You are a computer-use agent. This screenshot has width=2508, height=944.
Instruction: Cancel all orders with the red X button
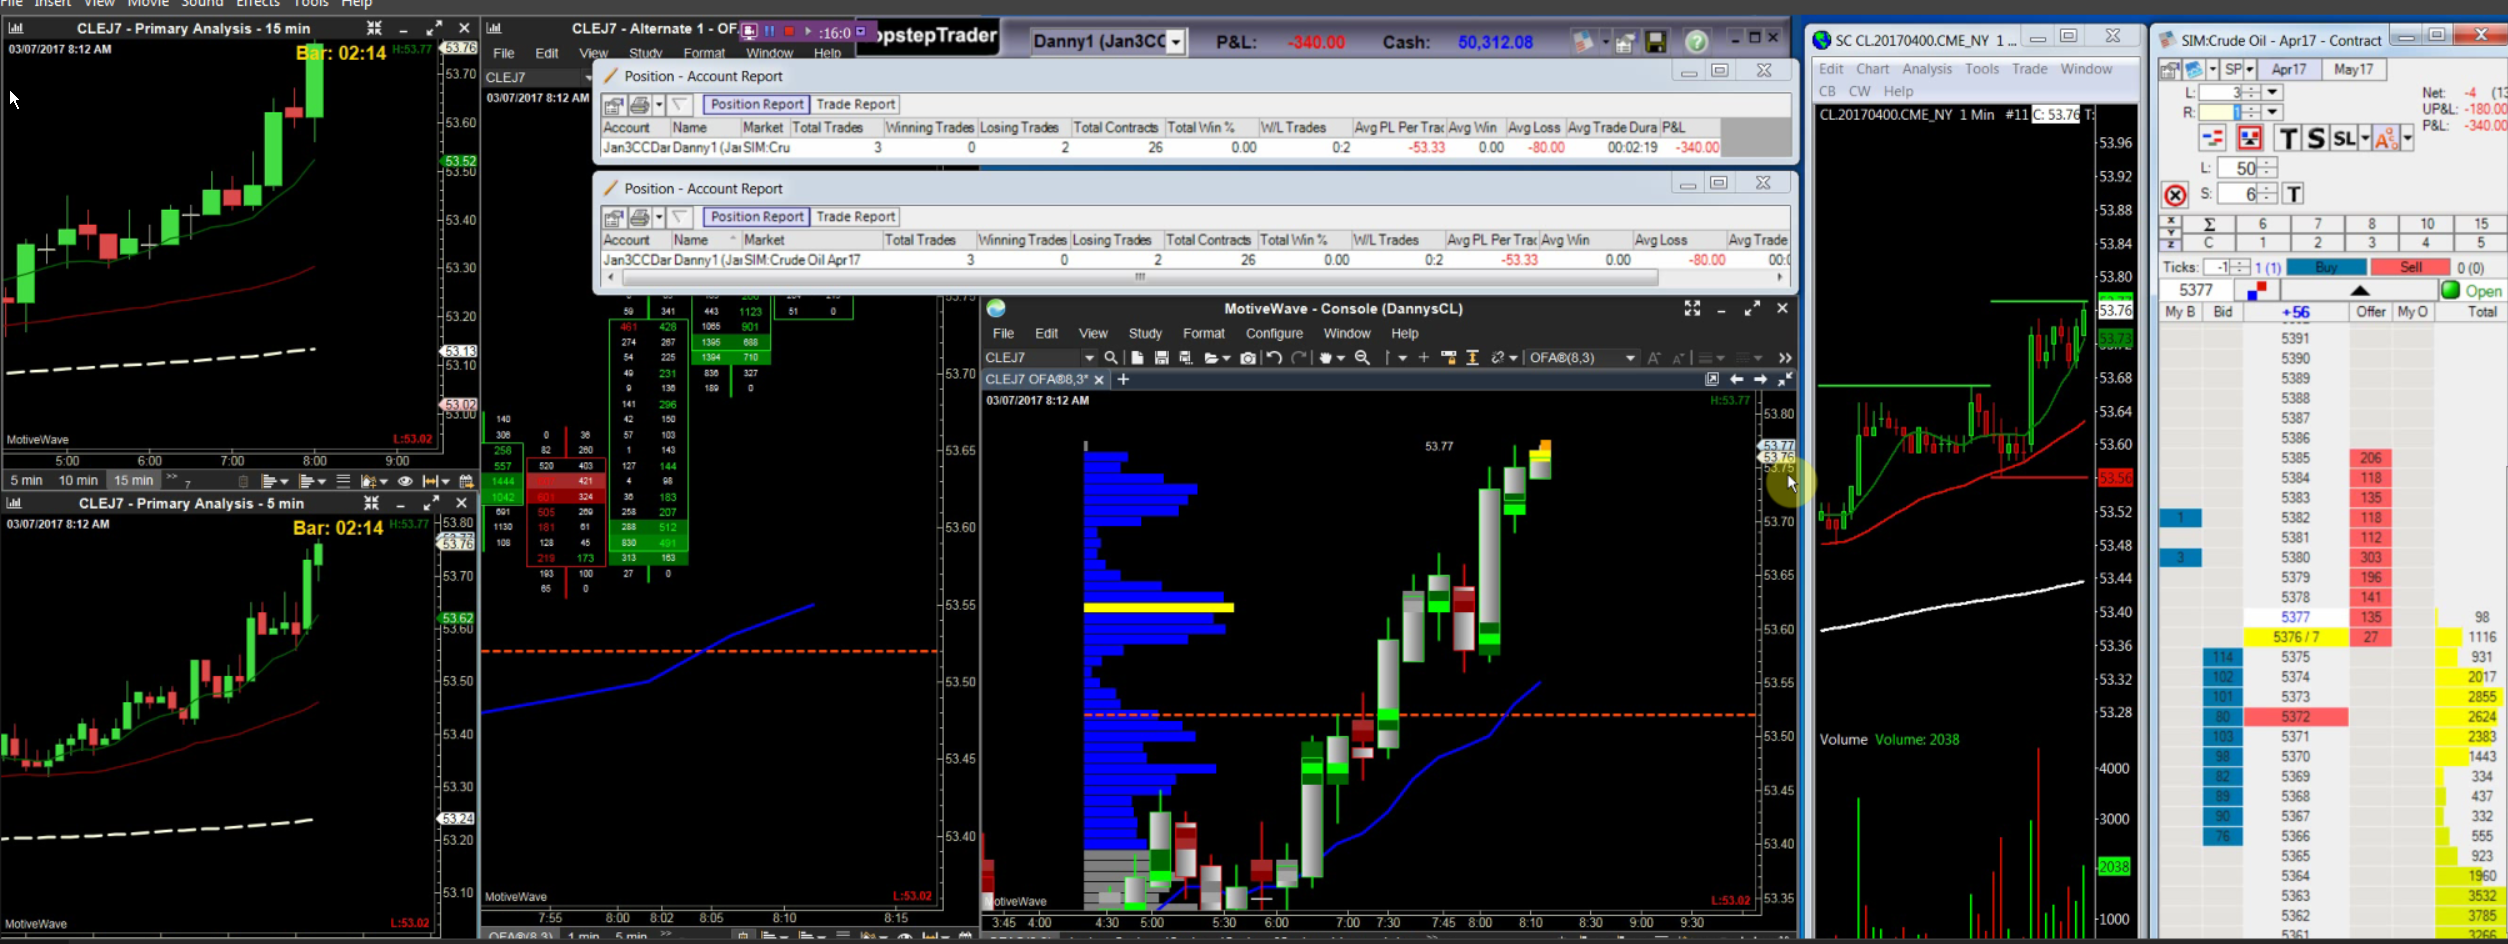(x=2175, y=195)
